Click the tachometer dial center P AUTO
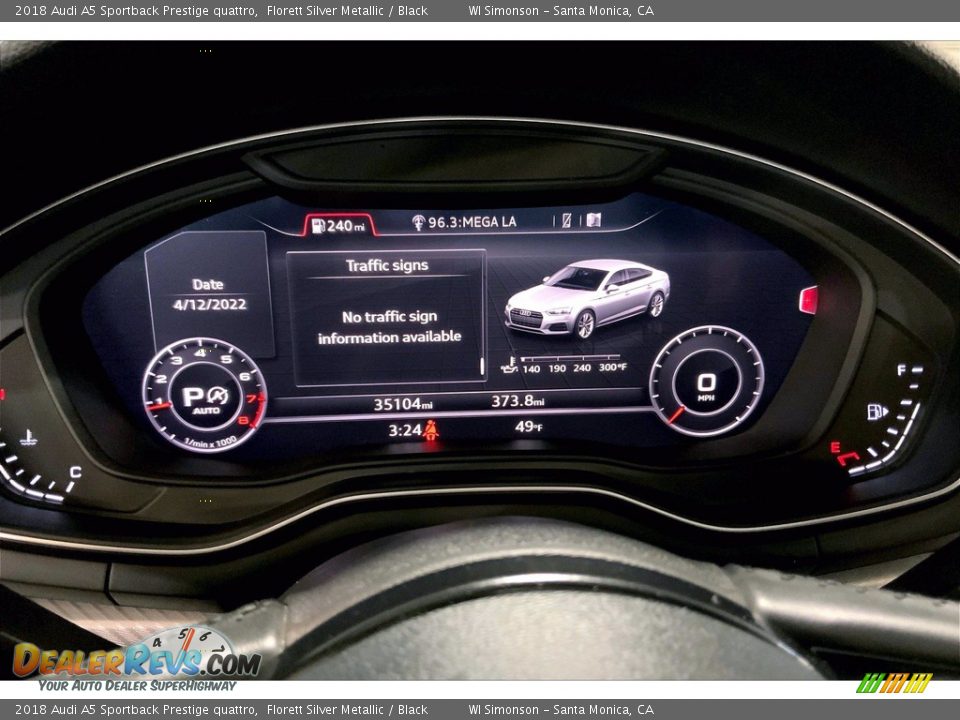The image size is (960, 720). click(206, 399)
